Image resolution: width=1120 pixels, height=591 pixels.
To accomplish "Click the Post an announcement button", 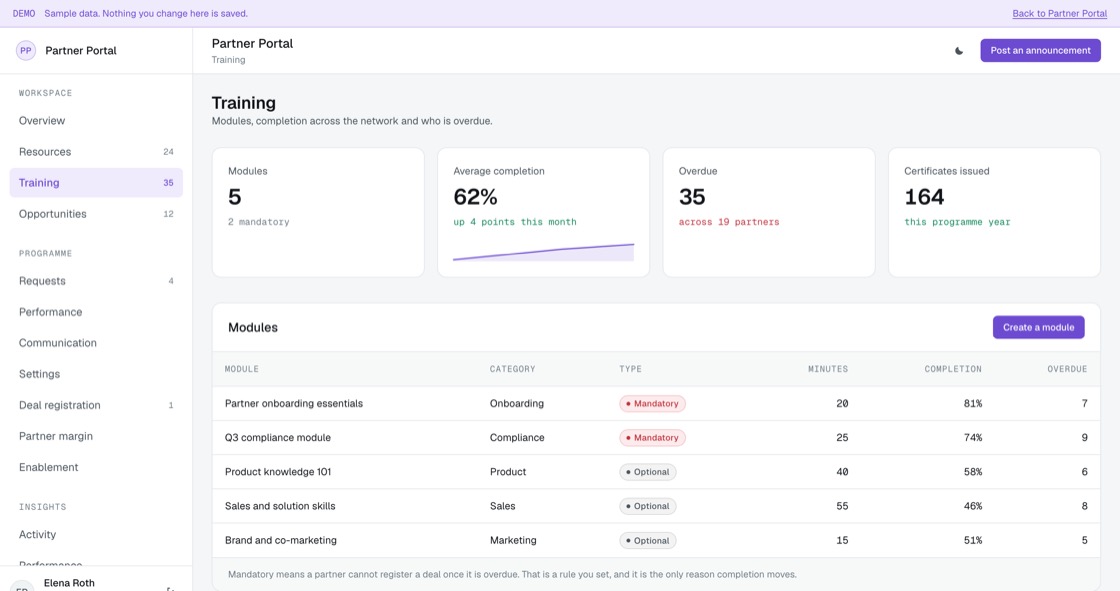I will (x=1040, y=51).
